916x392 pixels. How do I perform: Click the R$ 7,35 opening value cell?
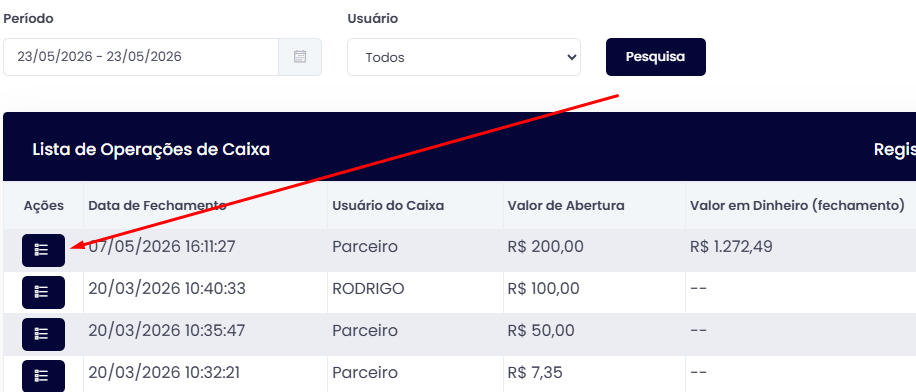(x=535, y=372)
